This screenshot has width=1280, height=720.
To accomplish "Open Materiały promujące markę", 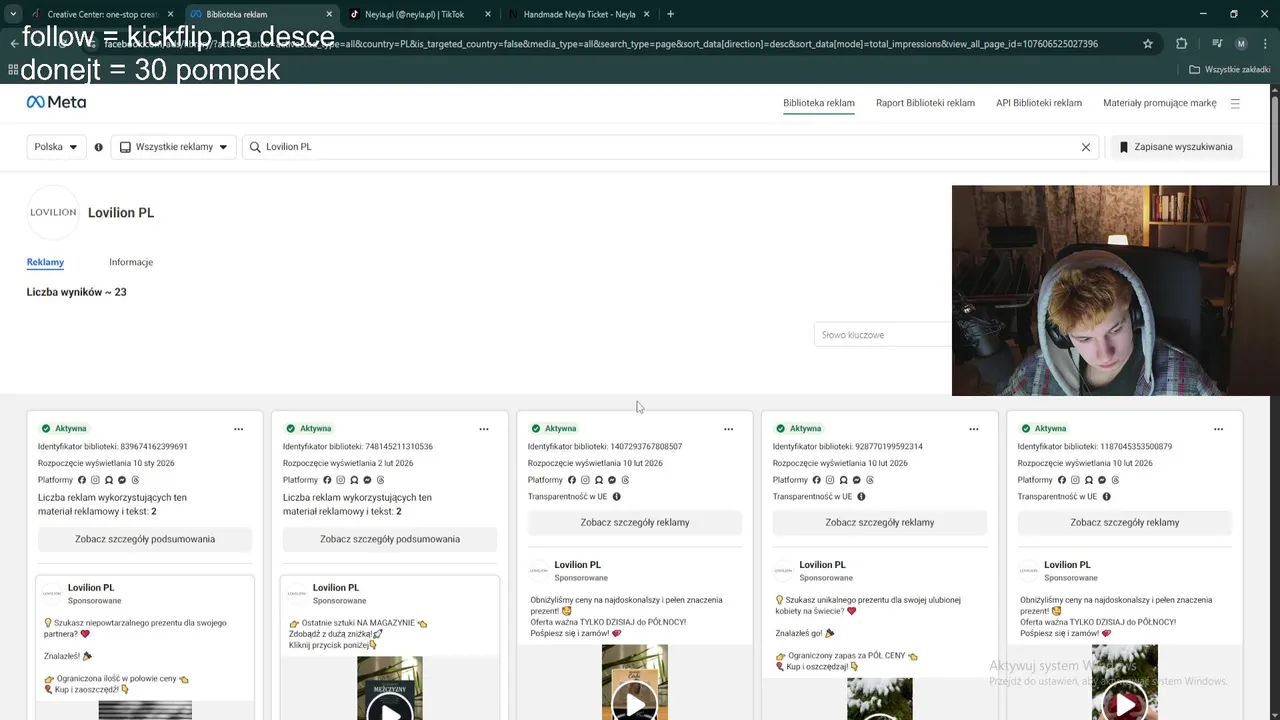I will [1160, 103].
